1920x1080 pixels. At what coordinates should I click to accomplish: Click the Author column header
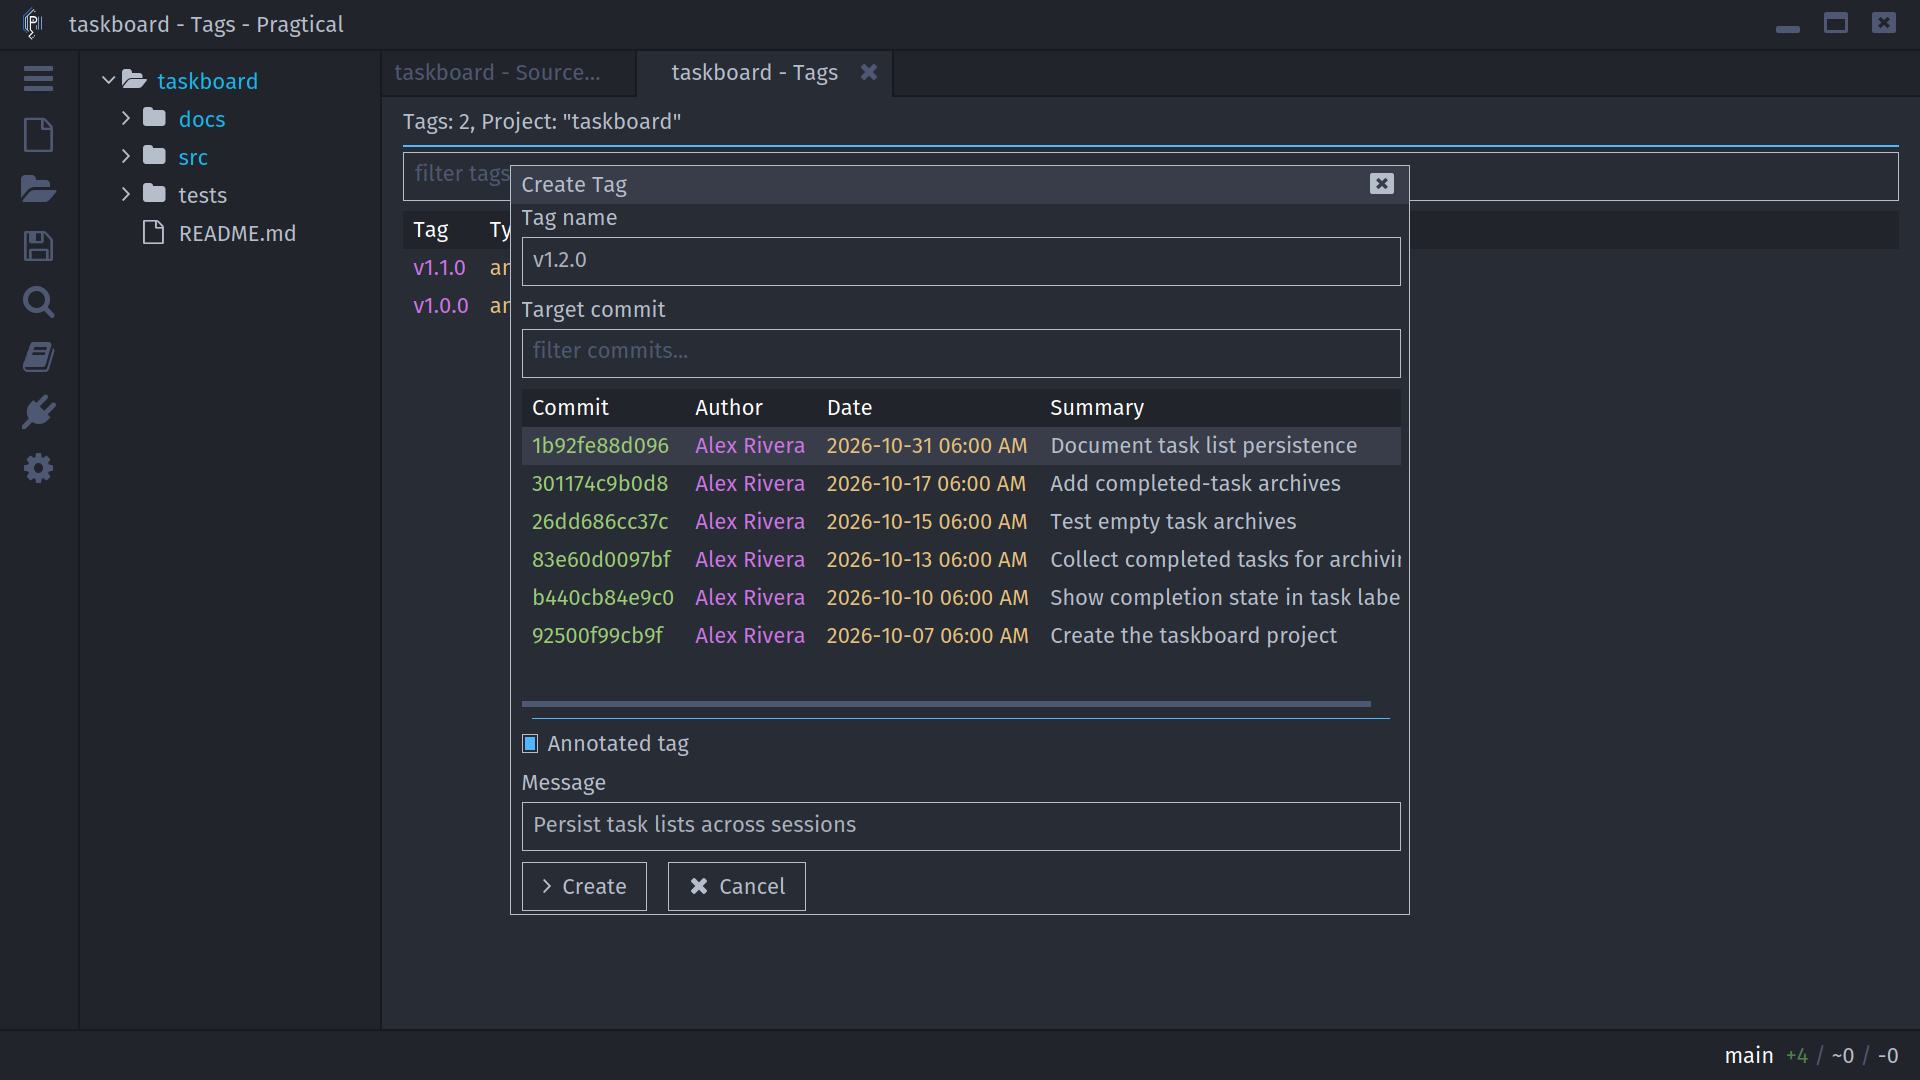pos(728,408)
